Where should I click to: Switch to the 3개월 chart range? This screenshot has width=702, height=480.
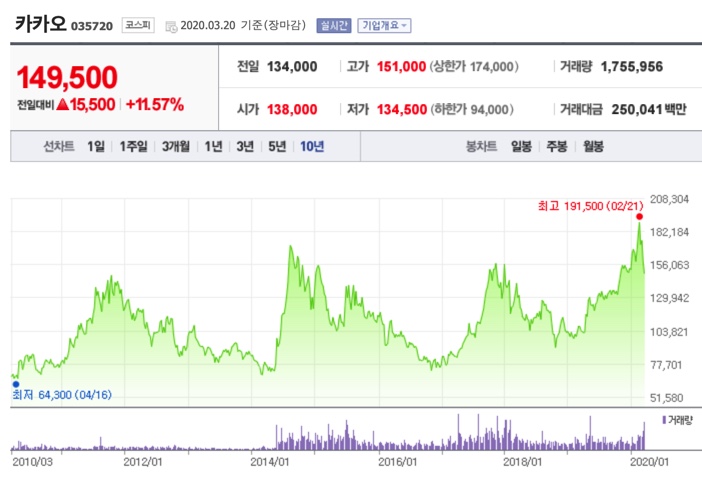coord(176,146)
